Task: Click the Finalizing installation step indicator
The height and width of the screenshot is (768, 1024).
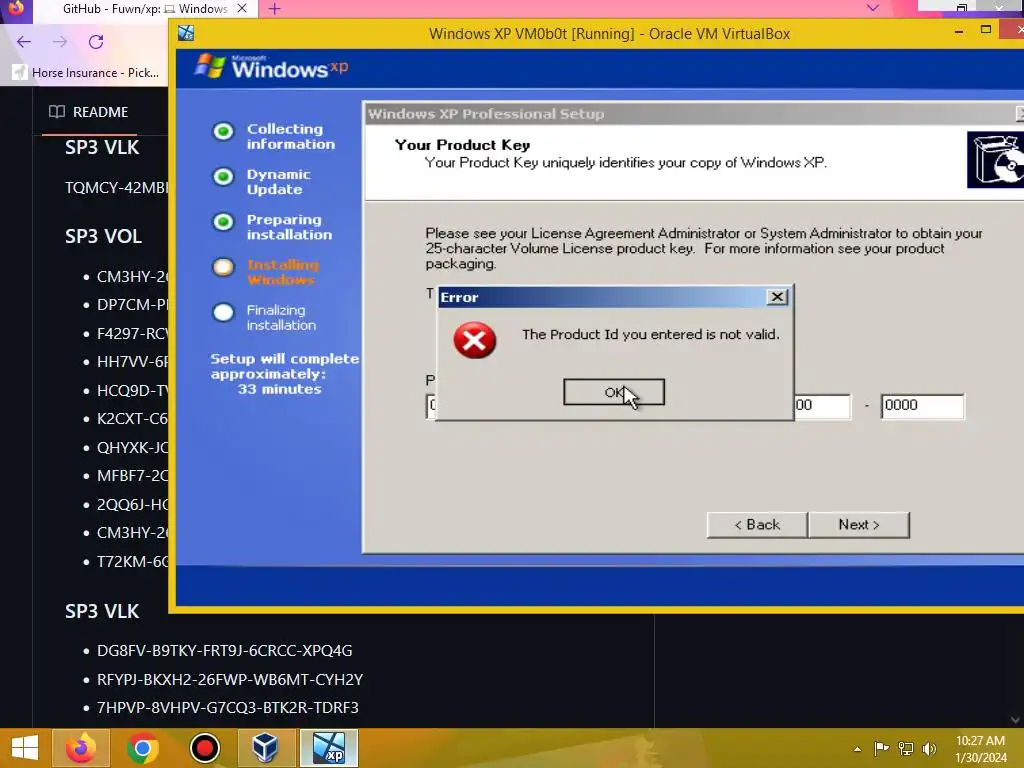Action: 223,312
